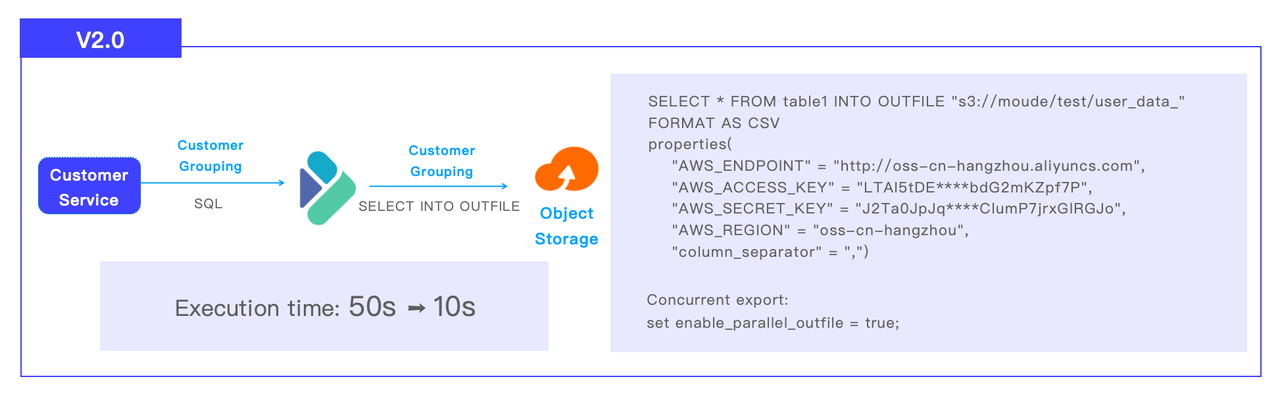
Task: Click the Customer Service box
Action: pyautogui.click(x=89, y=187)
